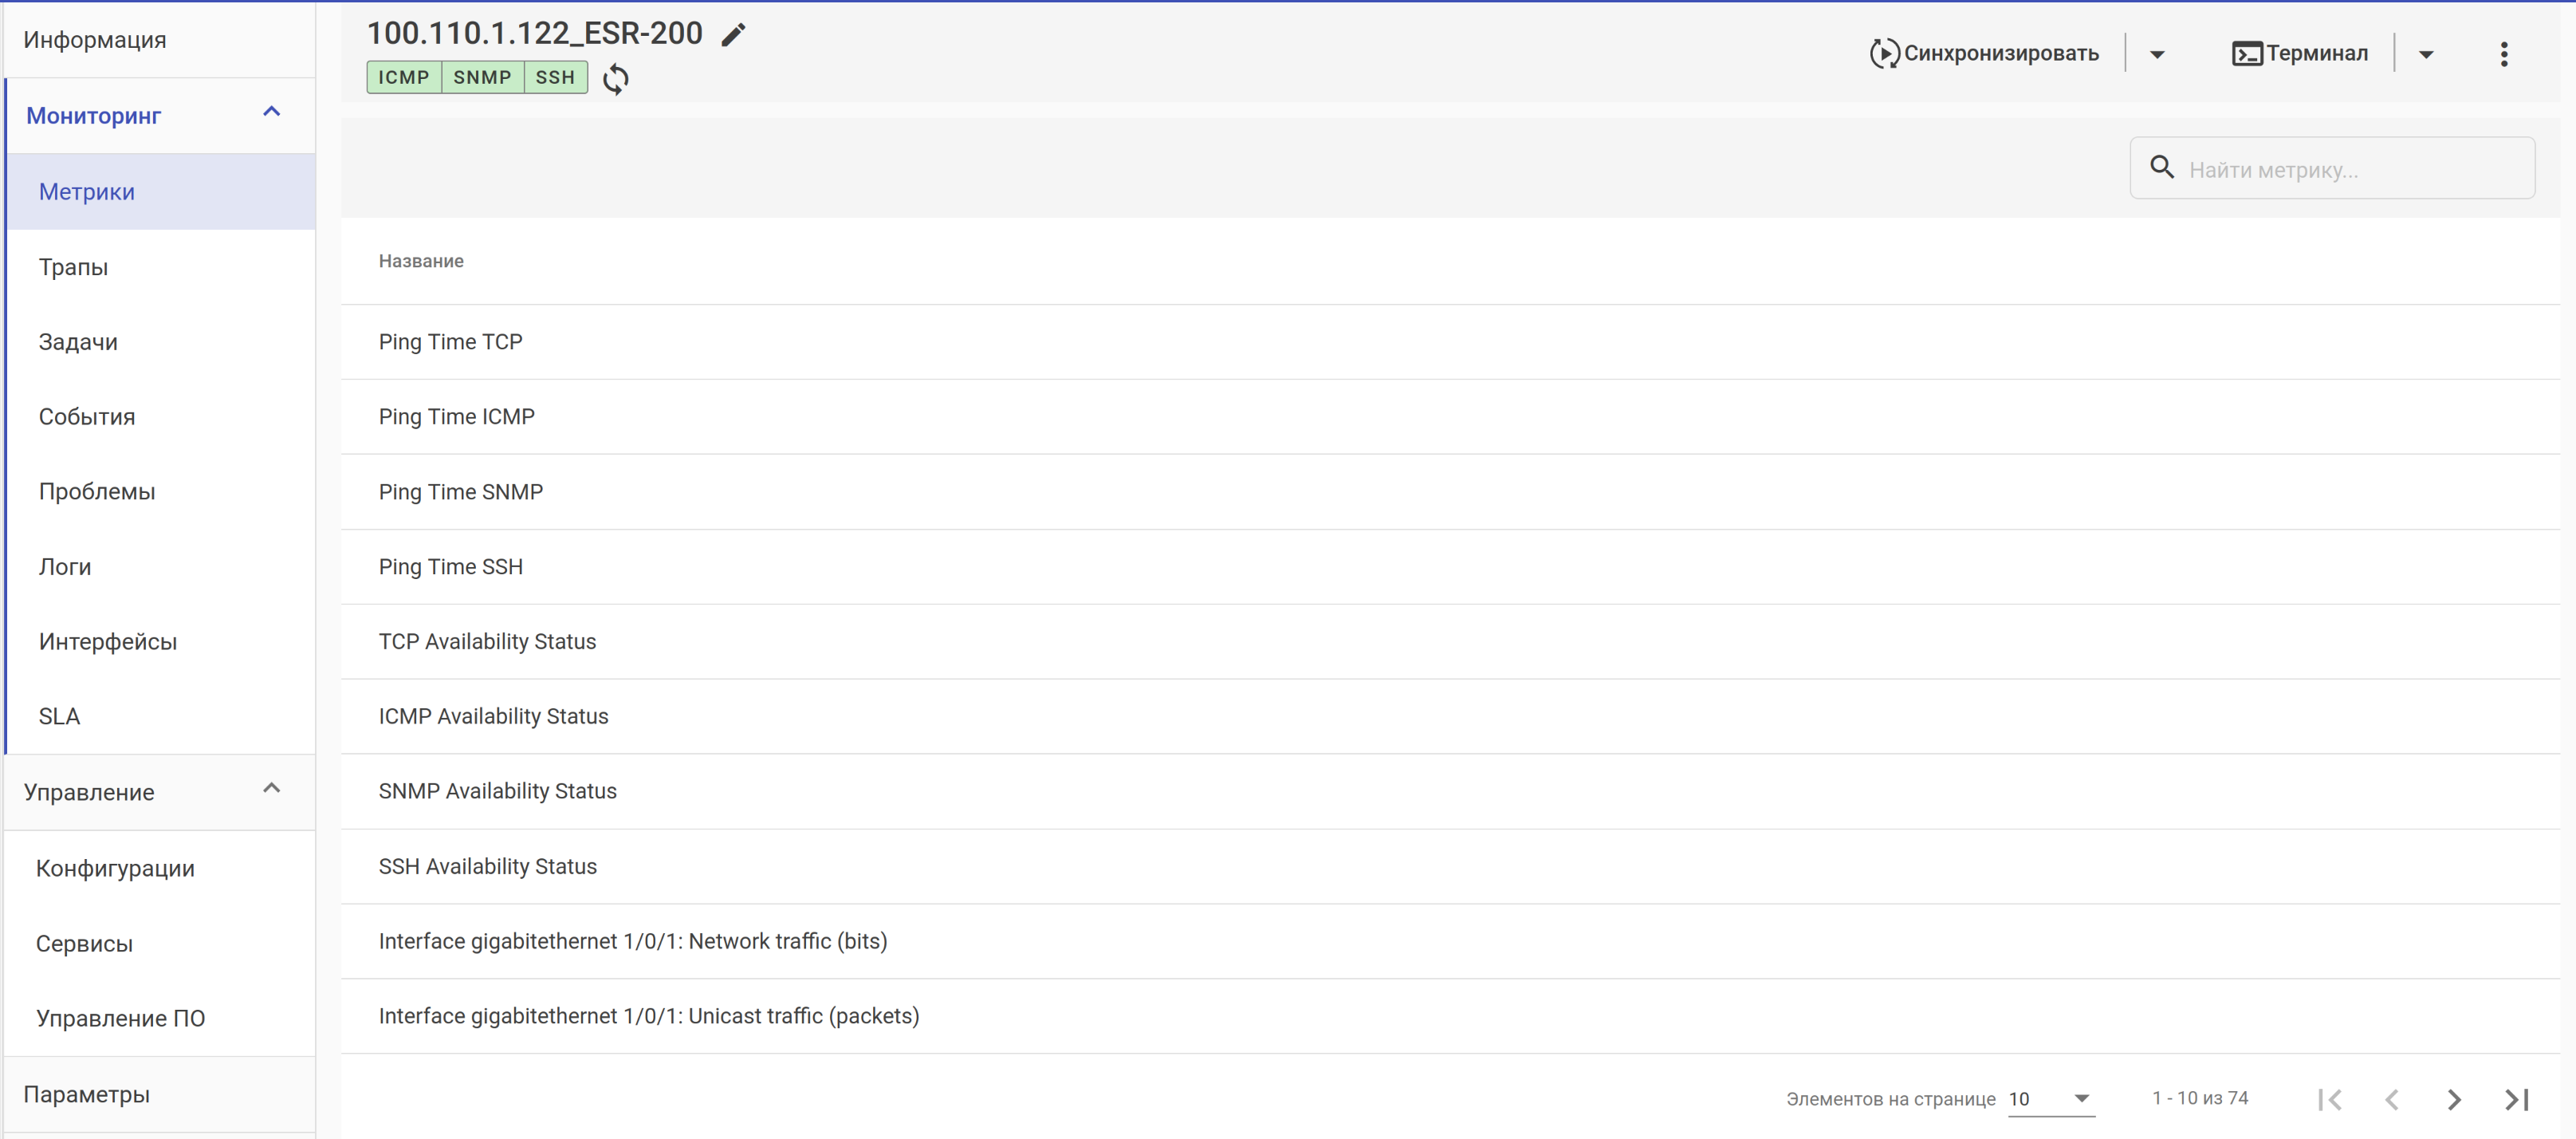Click the SSH status badge
The height and width of the screenshot is (1139, 2576).
(555, 77)
